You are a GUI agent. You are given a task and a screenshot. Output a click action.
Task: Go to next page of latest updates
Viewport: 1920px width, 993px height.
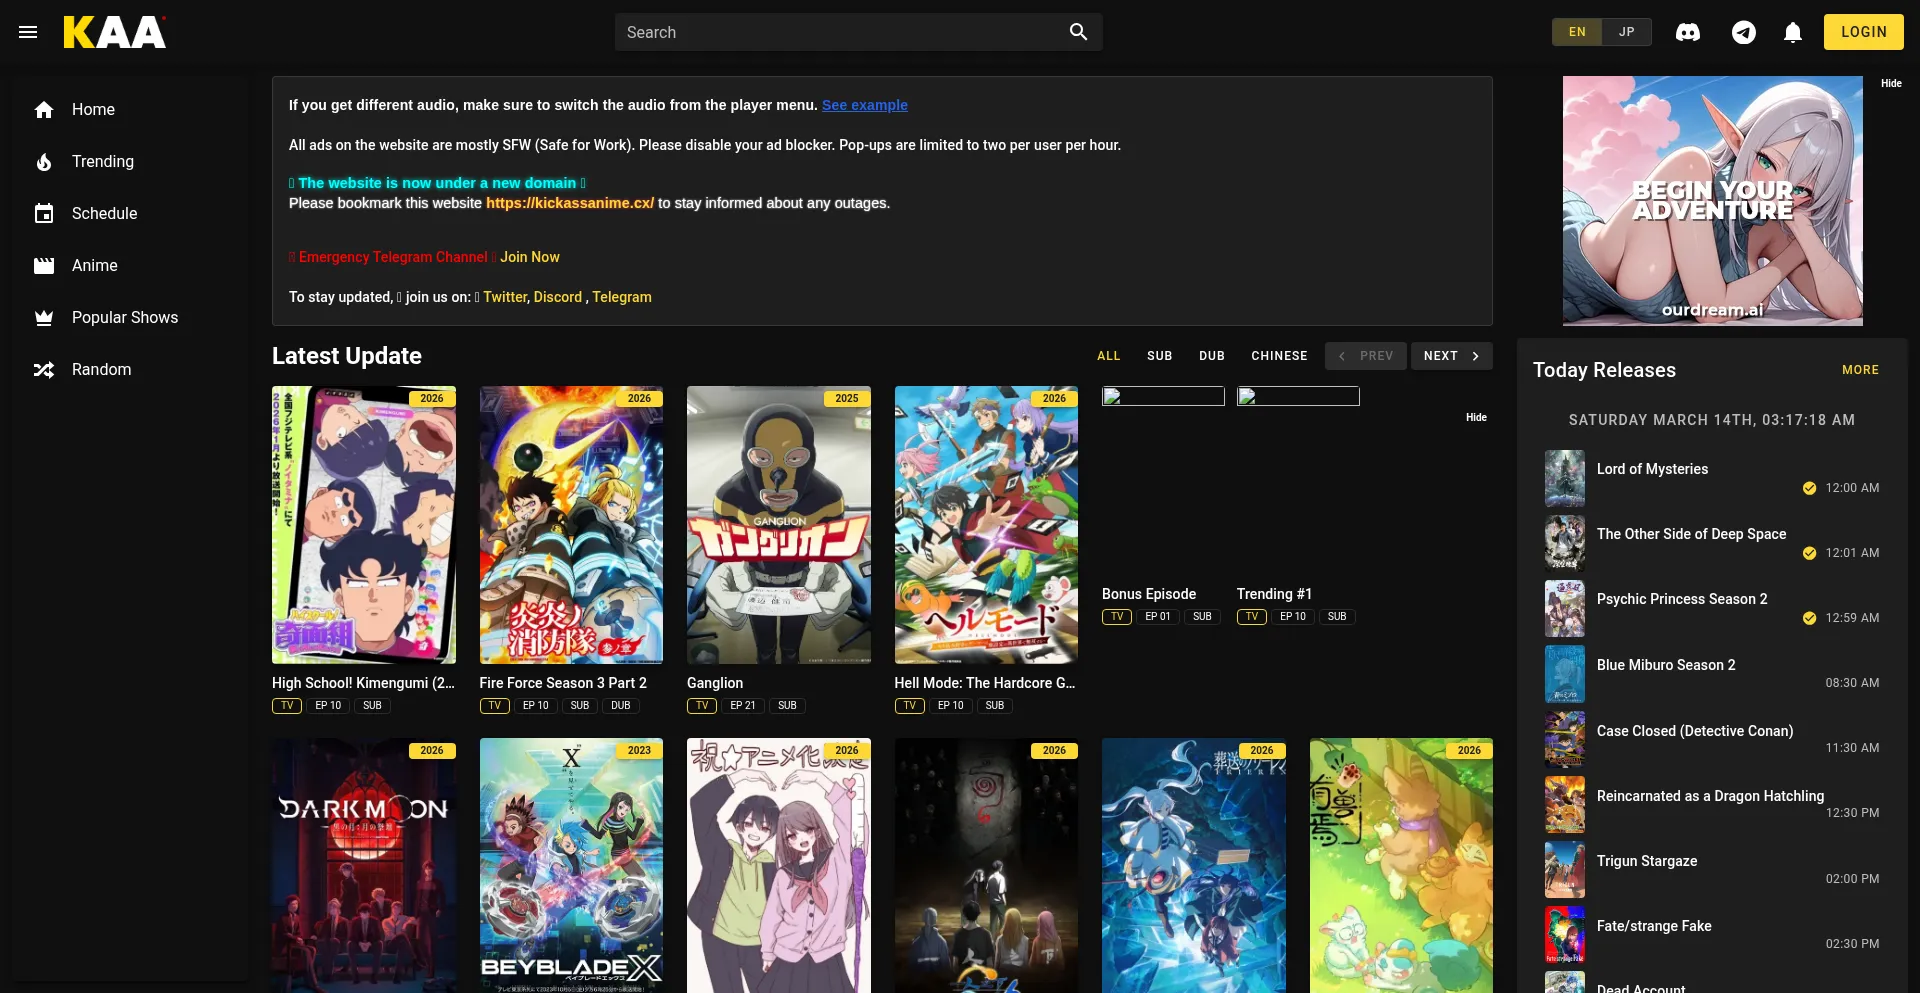tap(1451, 356)
